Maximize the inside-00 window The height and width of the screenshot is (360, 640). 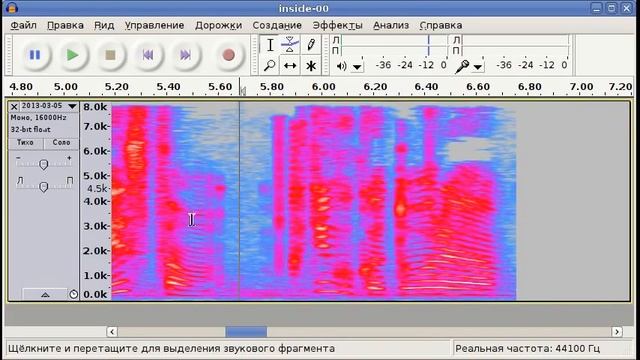(x=611, y=8)
